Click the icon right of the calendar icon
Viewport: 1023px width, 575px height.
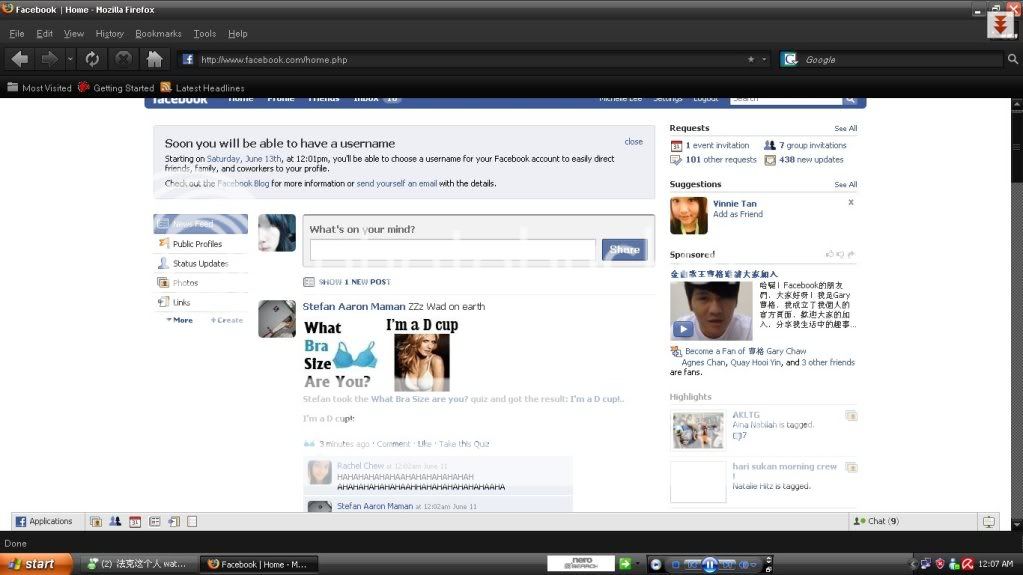[155, 521]
